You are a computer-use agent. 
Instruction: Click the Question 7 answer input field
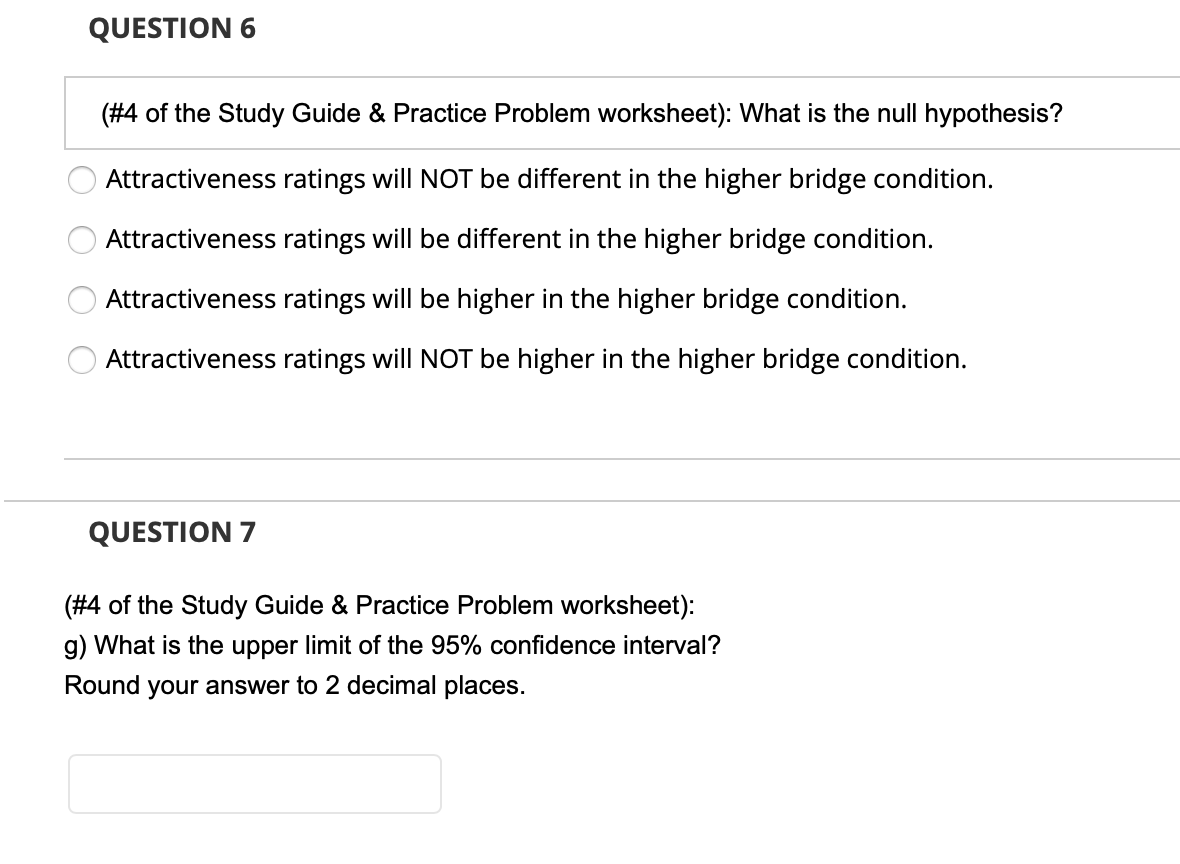point(254,784)
